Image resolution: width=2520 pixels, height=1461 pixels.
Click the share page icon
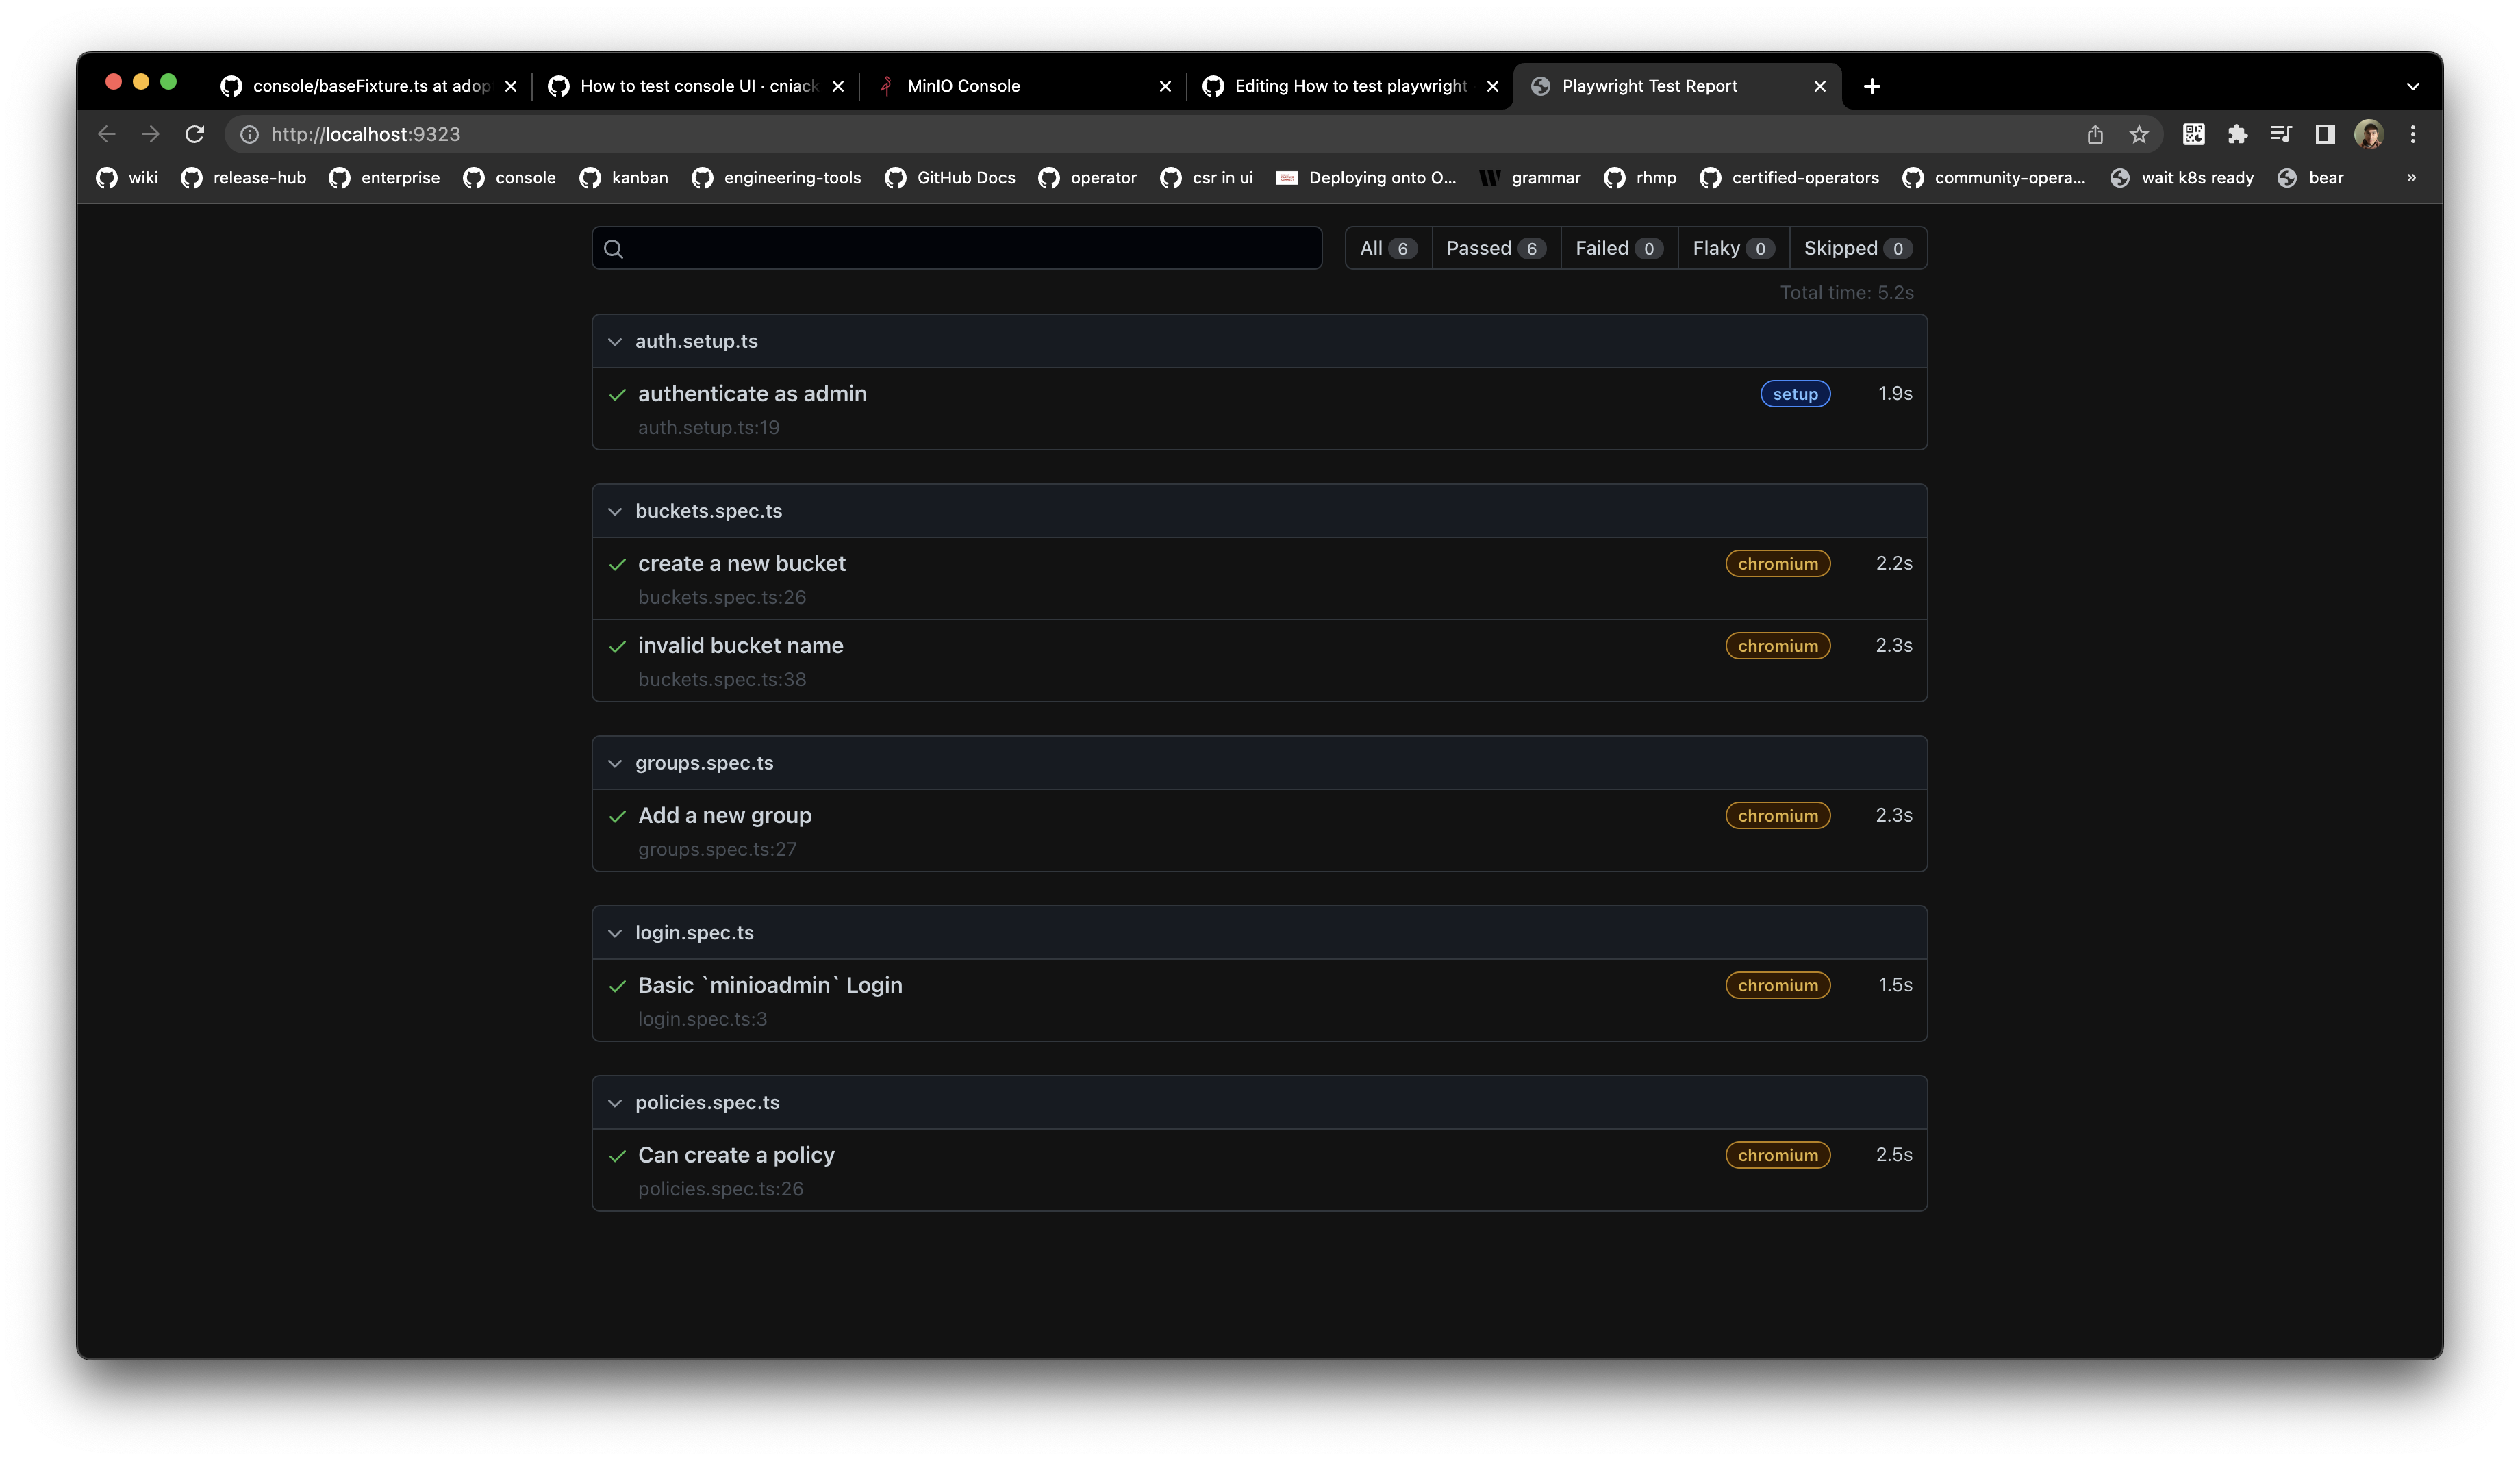2095,134
